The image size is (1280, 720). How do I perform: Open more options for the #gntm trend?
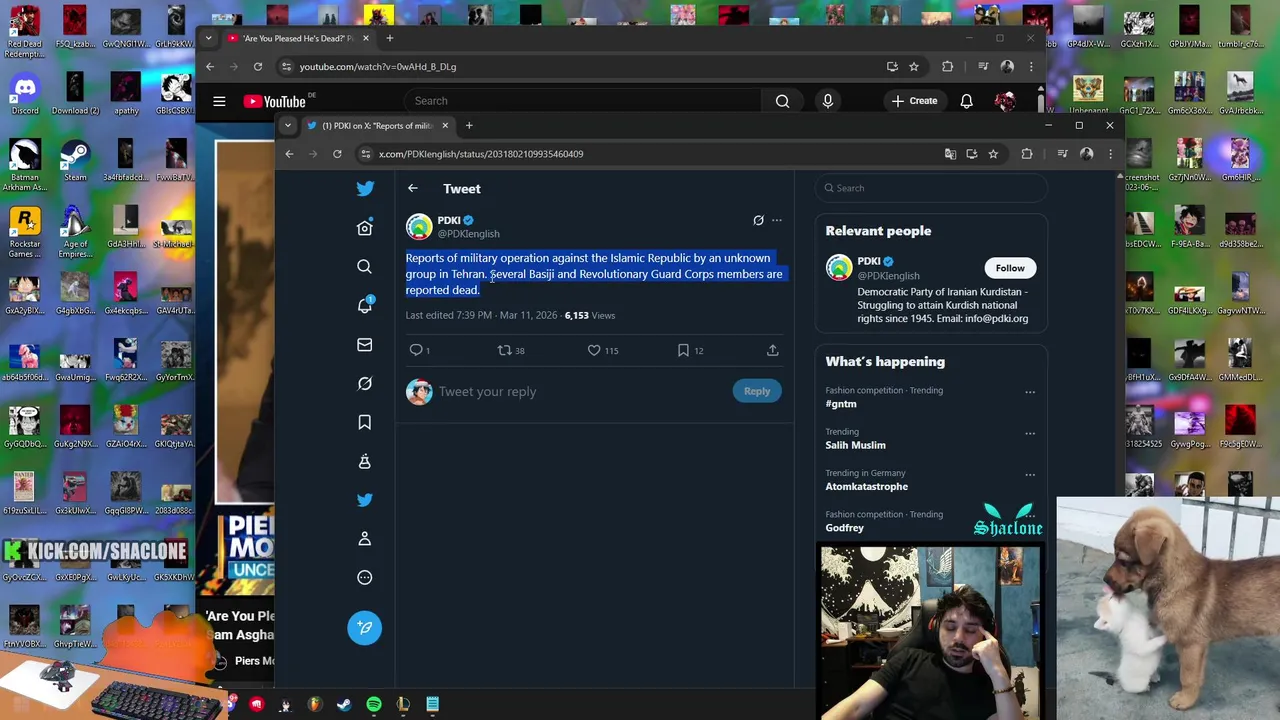(x=1030, y=392)
